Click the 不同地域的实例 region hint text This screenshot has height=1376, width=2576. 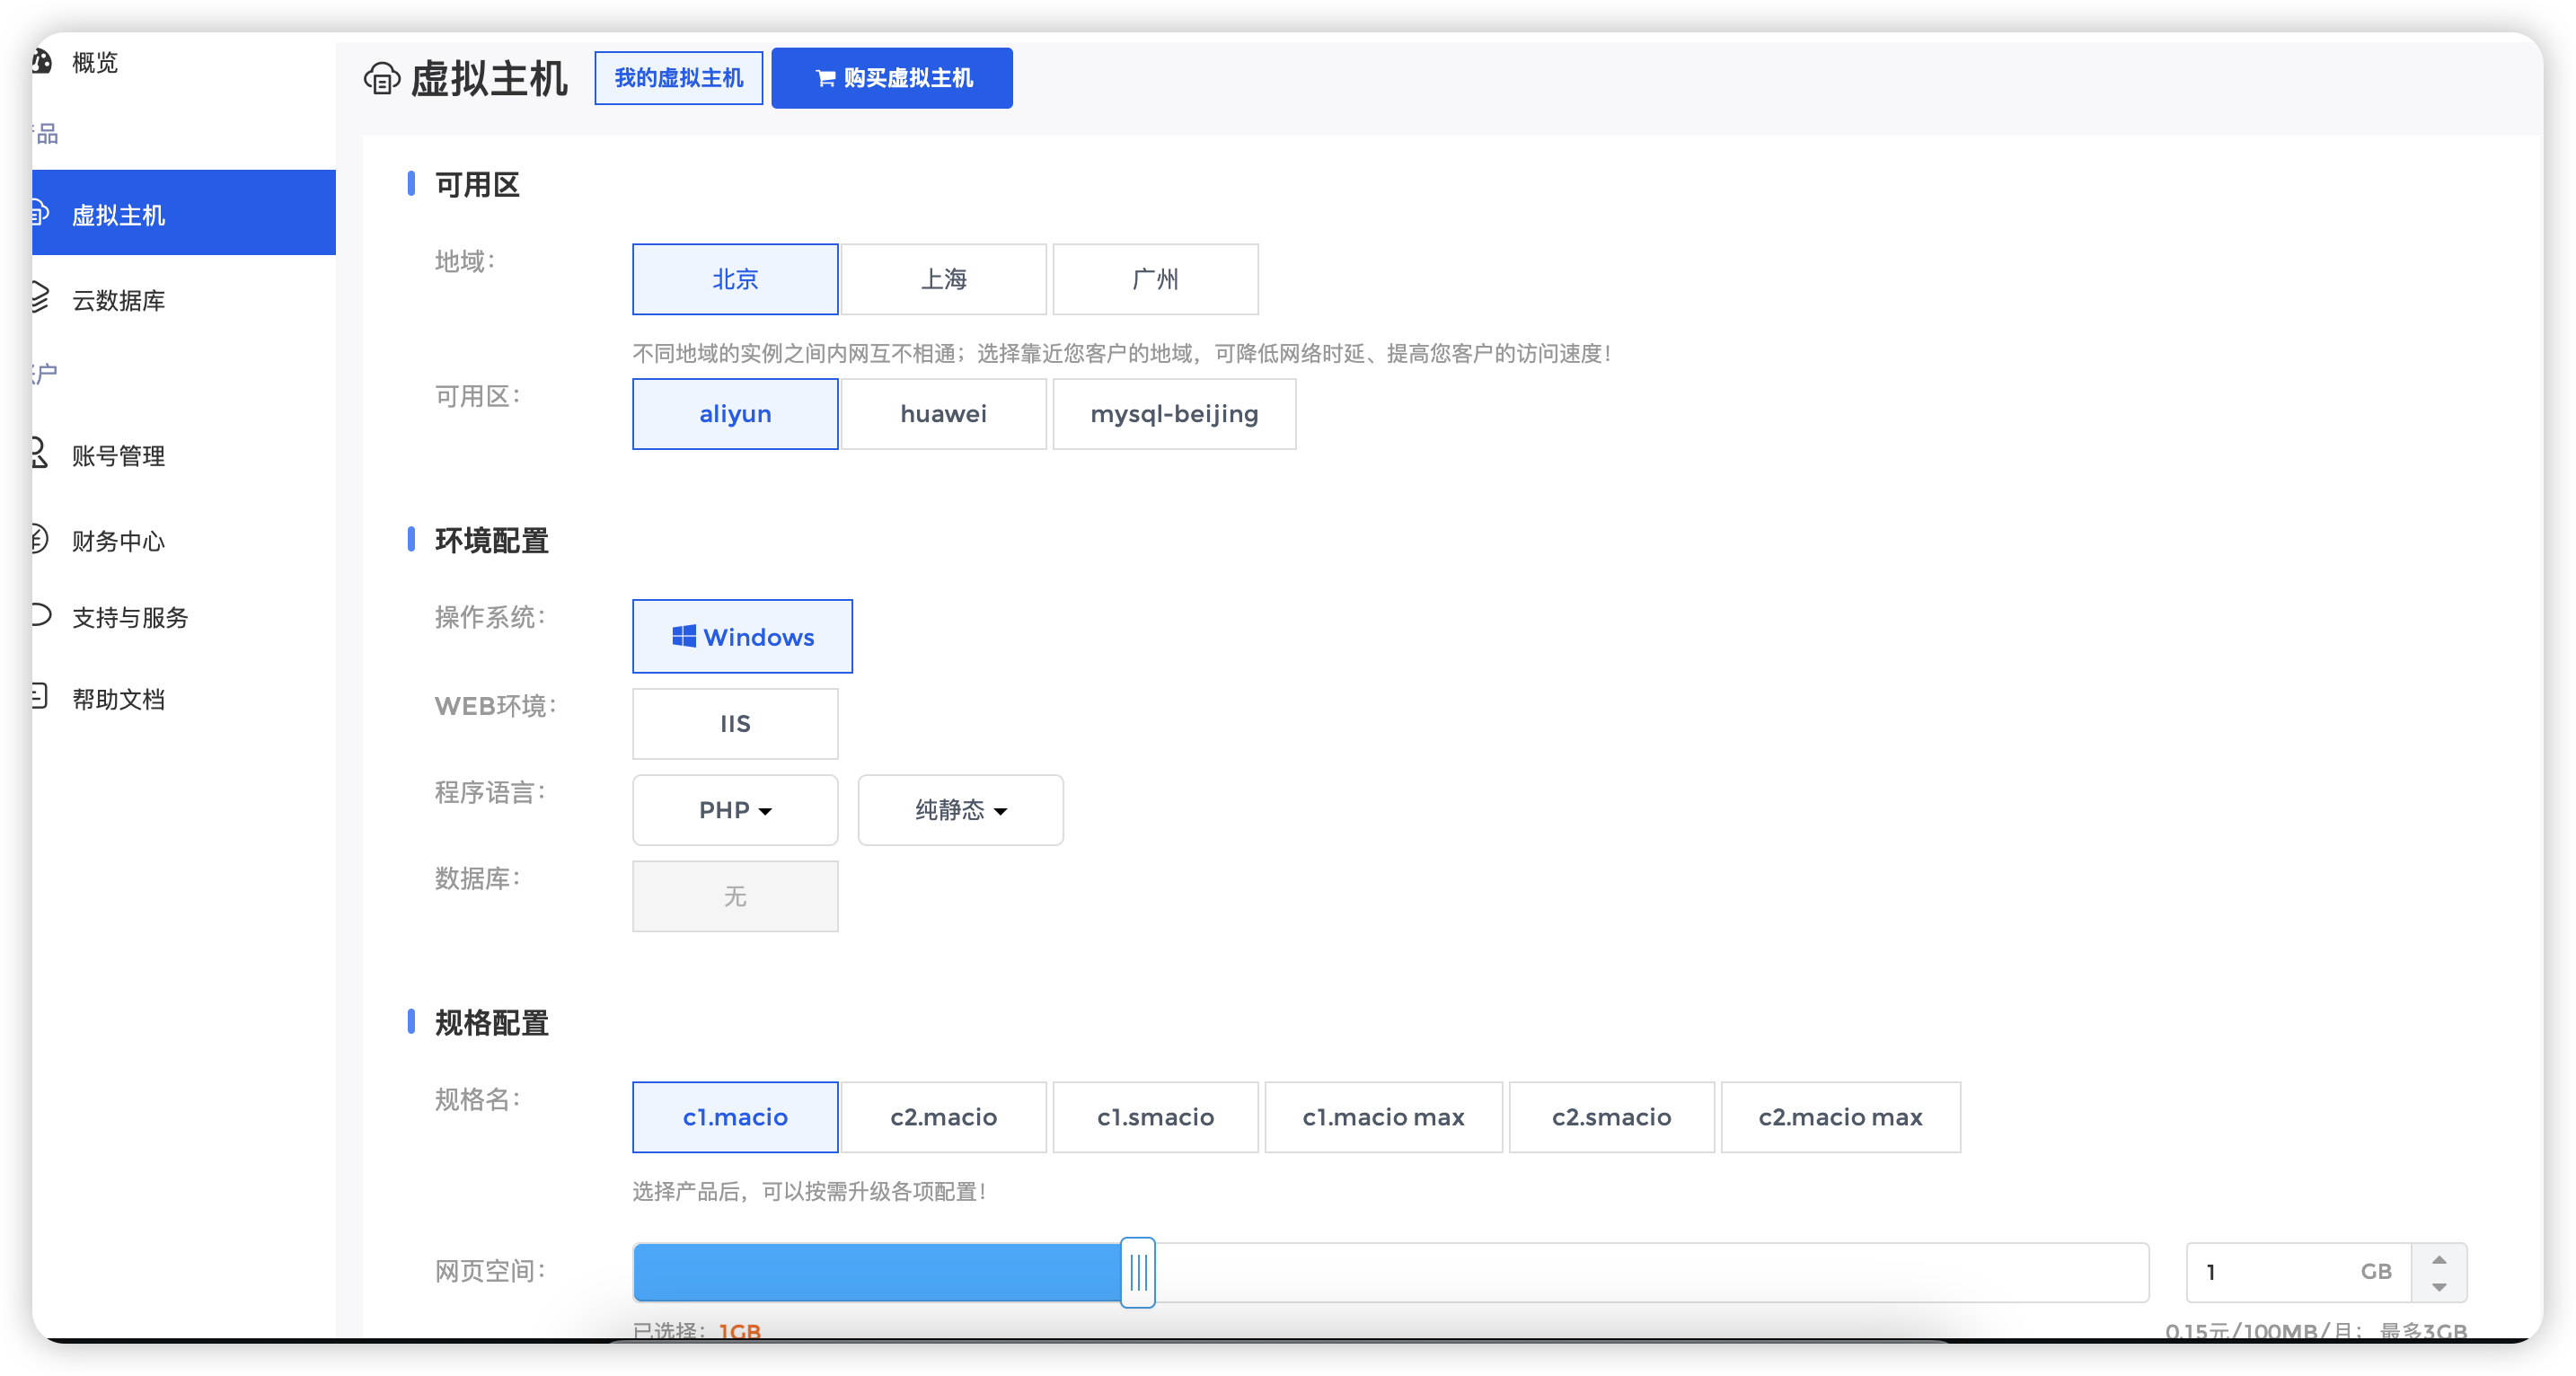pyautogui.click(x=1121, y=353)
